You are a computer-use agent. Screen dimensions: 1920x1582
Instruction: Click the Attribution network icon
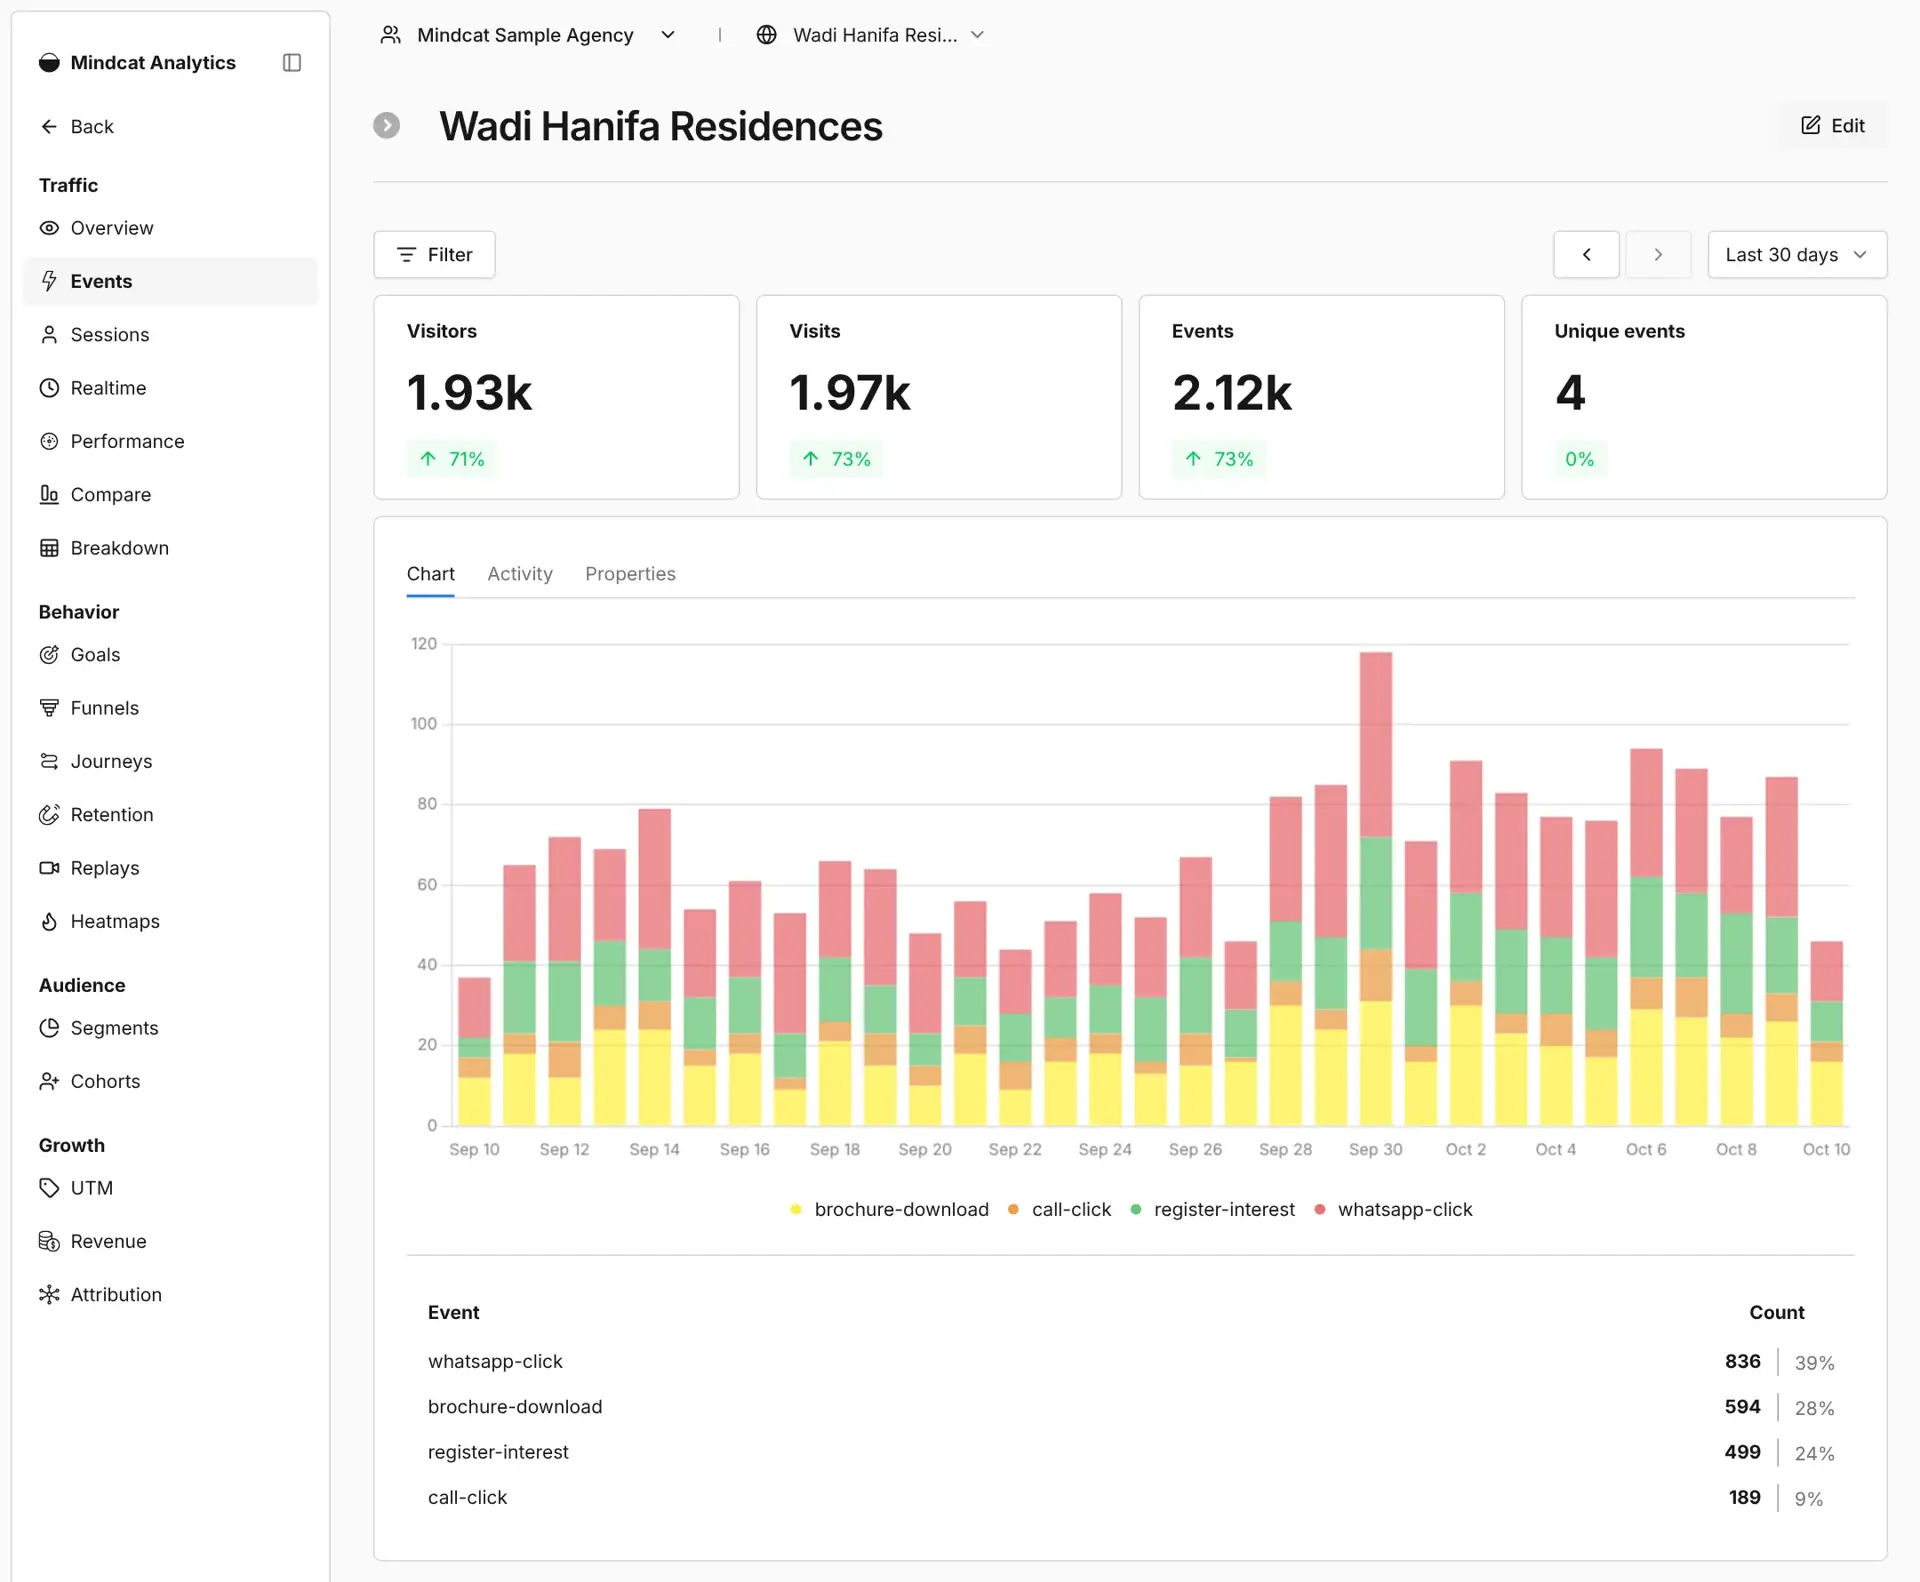pyautogui.click(x=49, y=1294)
